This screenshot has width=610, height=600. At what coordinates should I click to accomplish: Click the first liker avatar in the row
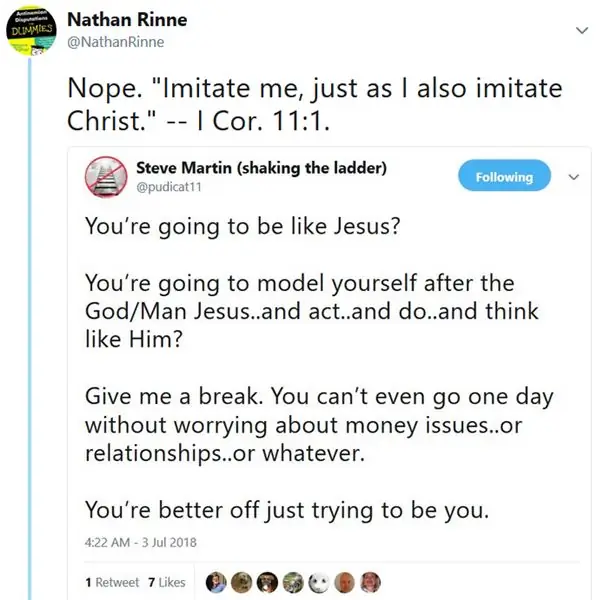pyautogui.click(x=215, y=581)
